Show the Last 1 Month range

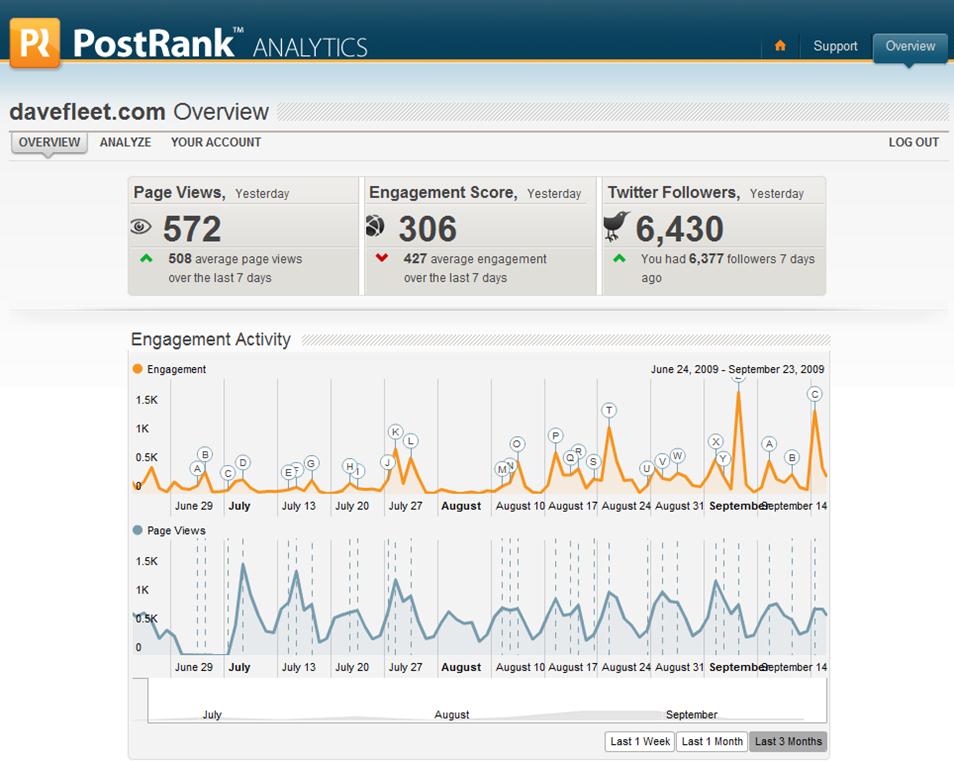pyautogui.click(x=712, y=742)
